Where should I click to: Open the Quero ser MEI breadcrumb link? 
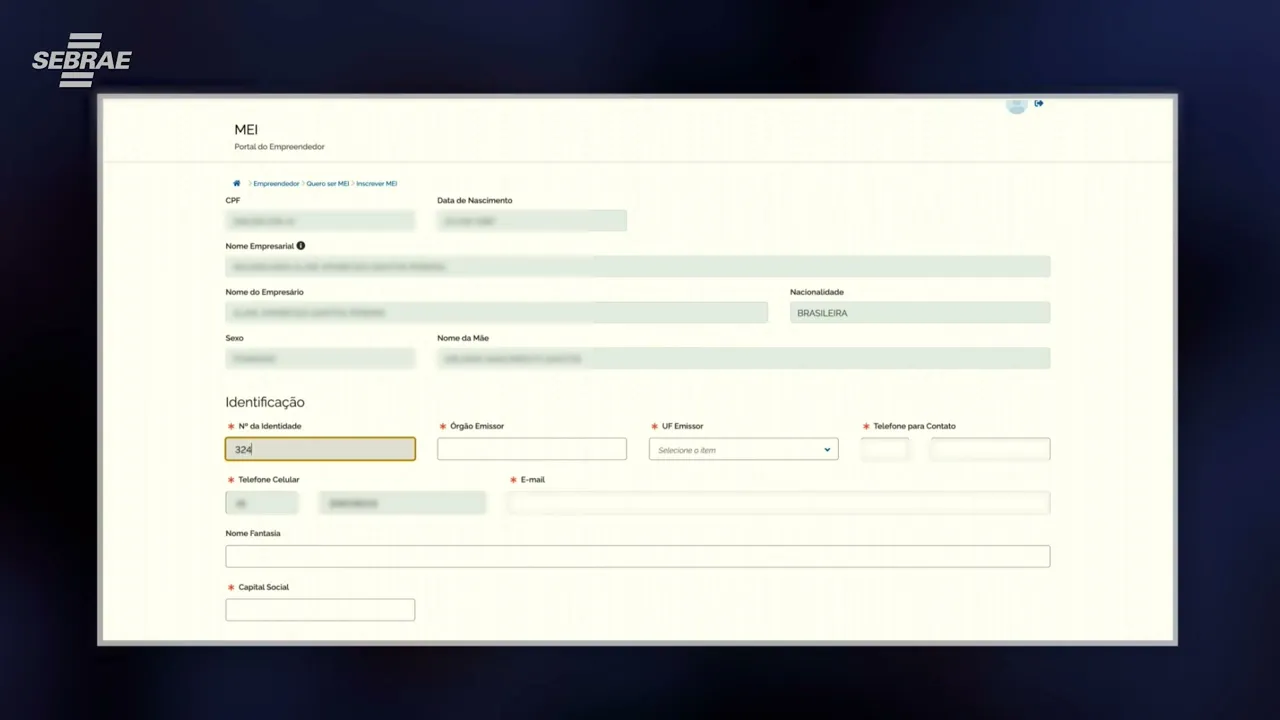[328, 184]
